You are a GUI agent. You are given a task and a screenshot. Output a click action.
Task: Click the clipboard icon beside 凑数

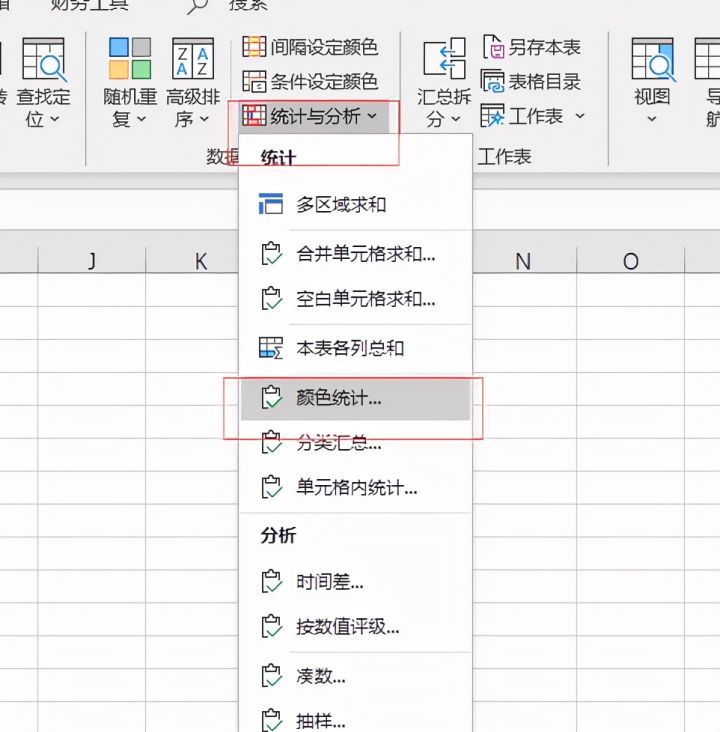click(x=271, y=676)
